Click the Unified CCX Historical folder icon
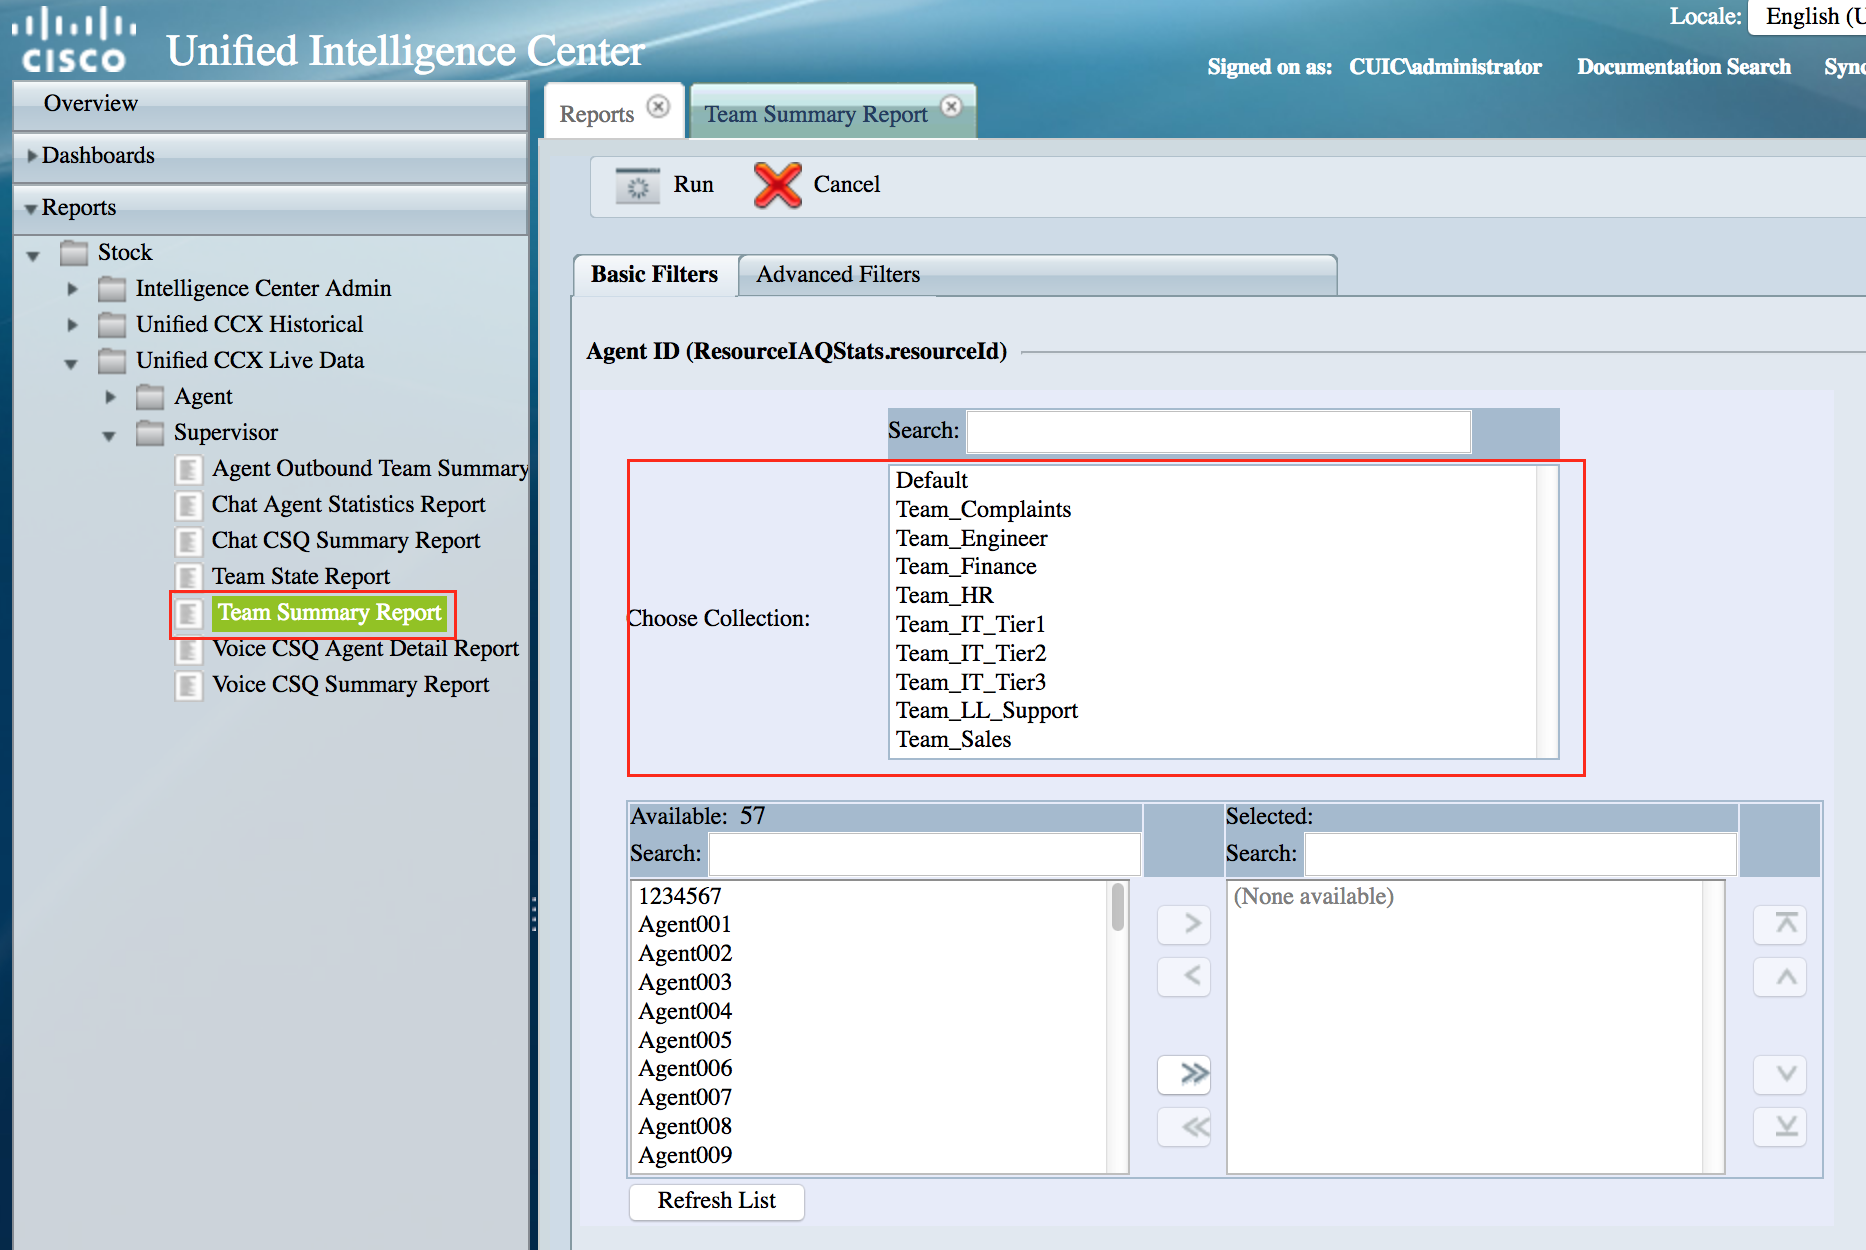1866x1250 pixels. coord(112,325)
